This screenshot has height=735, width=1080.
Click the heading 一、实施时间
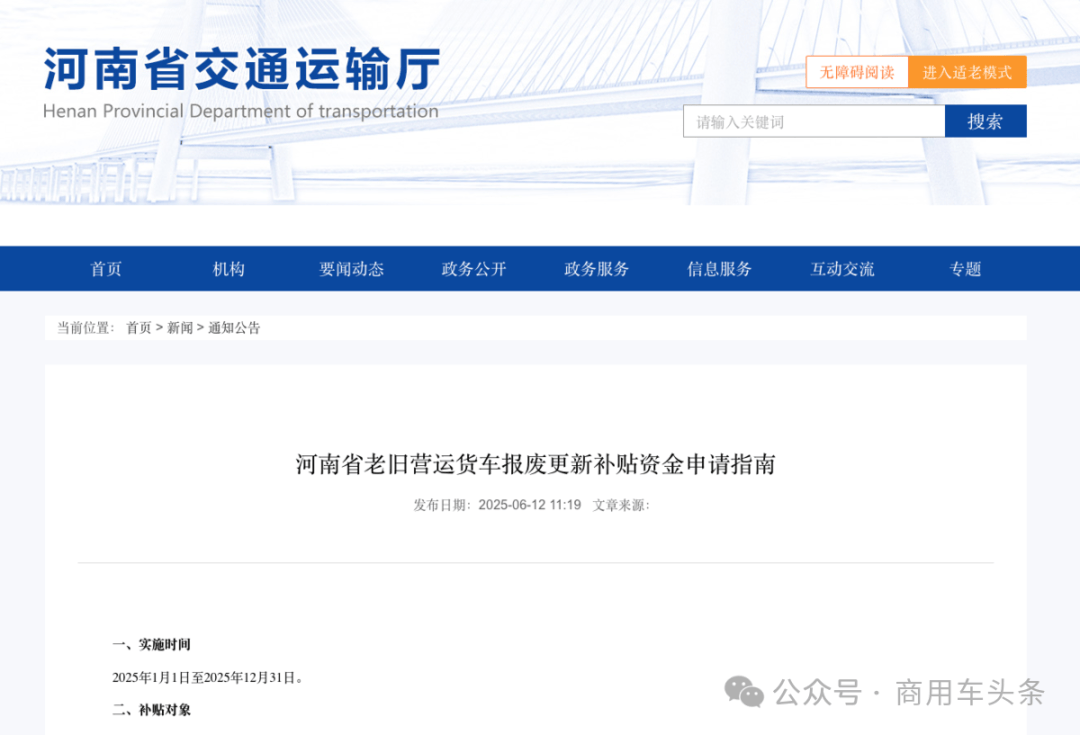[x=152, y=645]
